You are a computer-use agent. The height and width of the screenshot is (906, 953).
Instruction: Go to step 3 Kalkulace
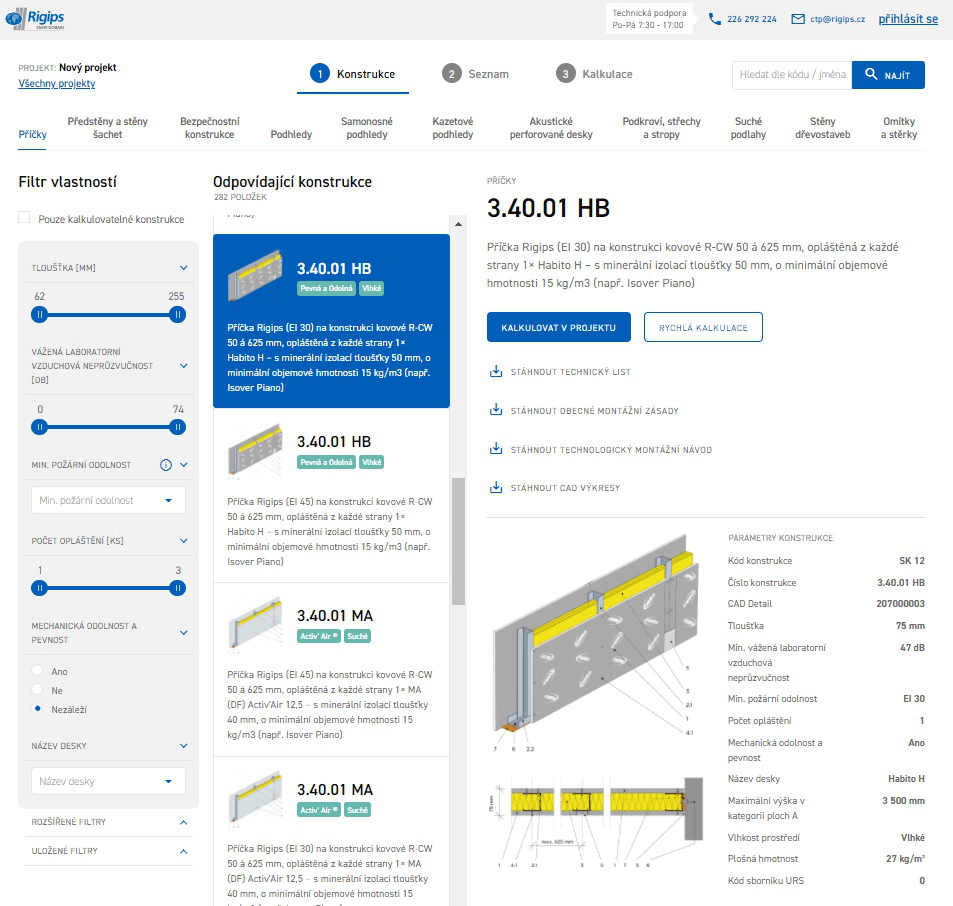click(595, 74)
